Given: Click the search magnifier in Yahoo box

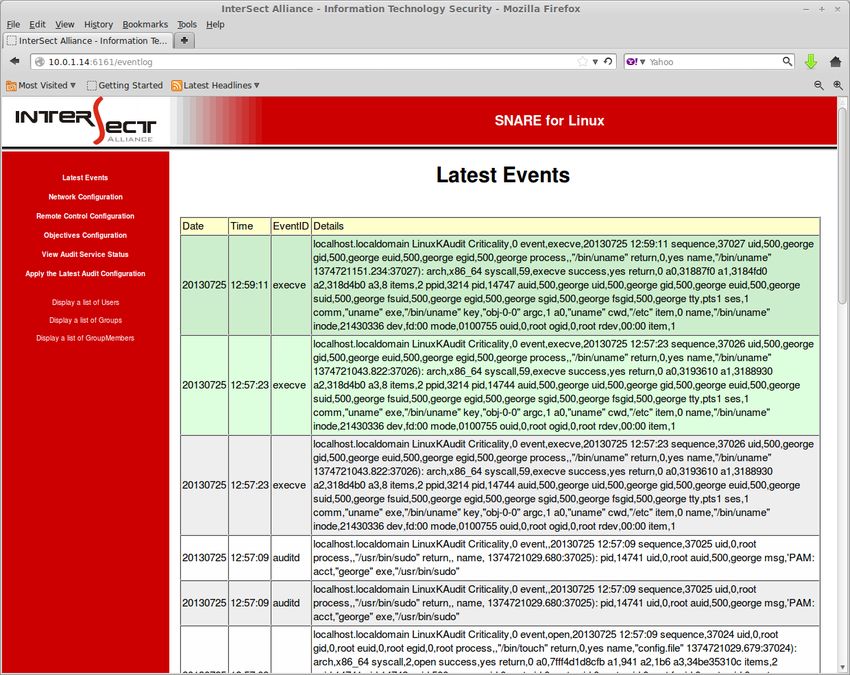Looking at the screenshot, I should (x=787, y=62).
